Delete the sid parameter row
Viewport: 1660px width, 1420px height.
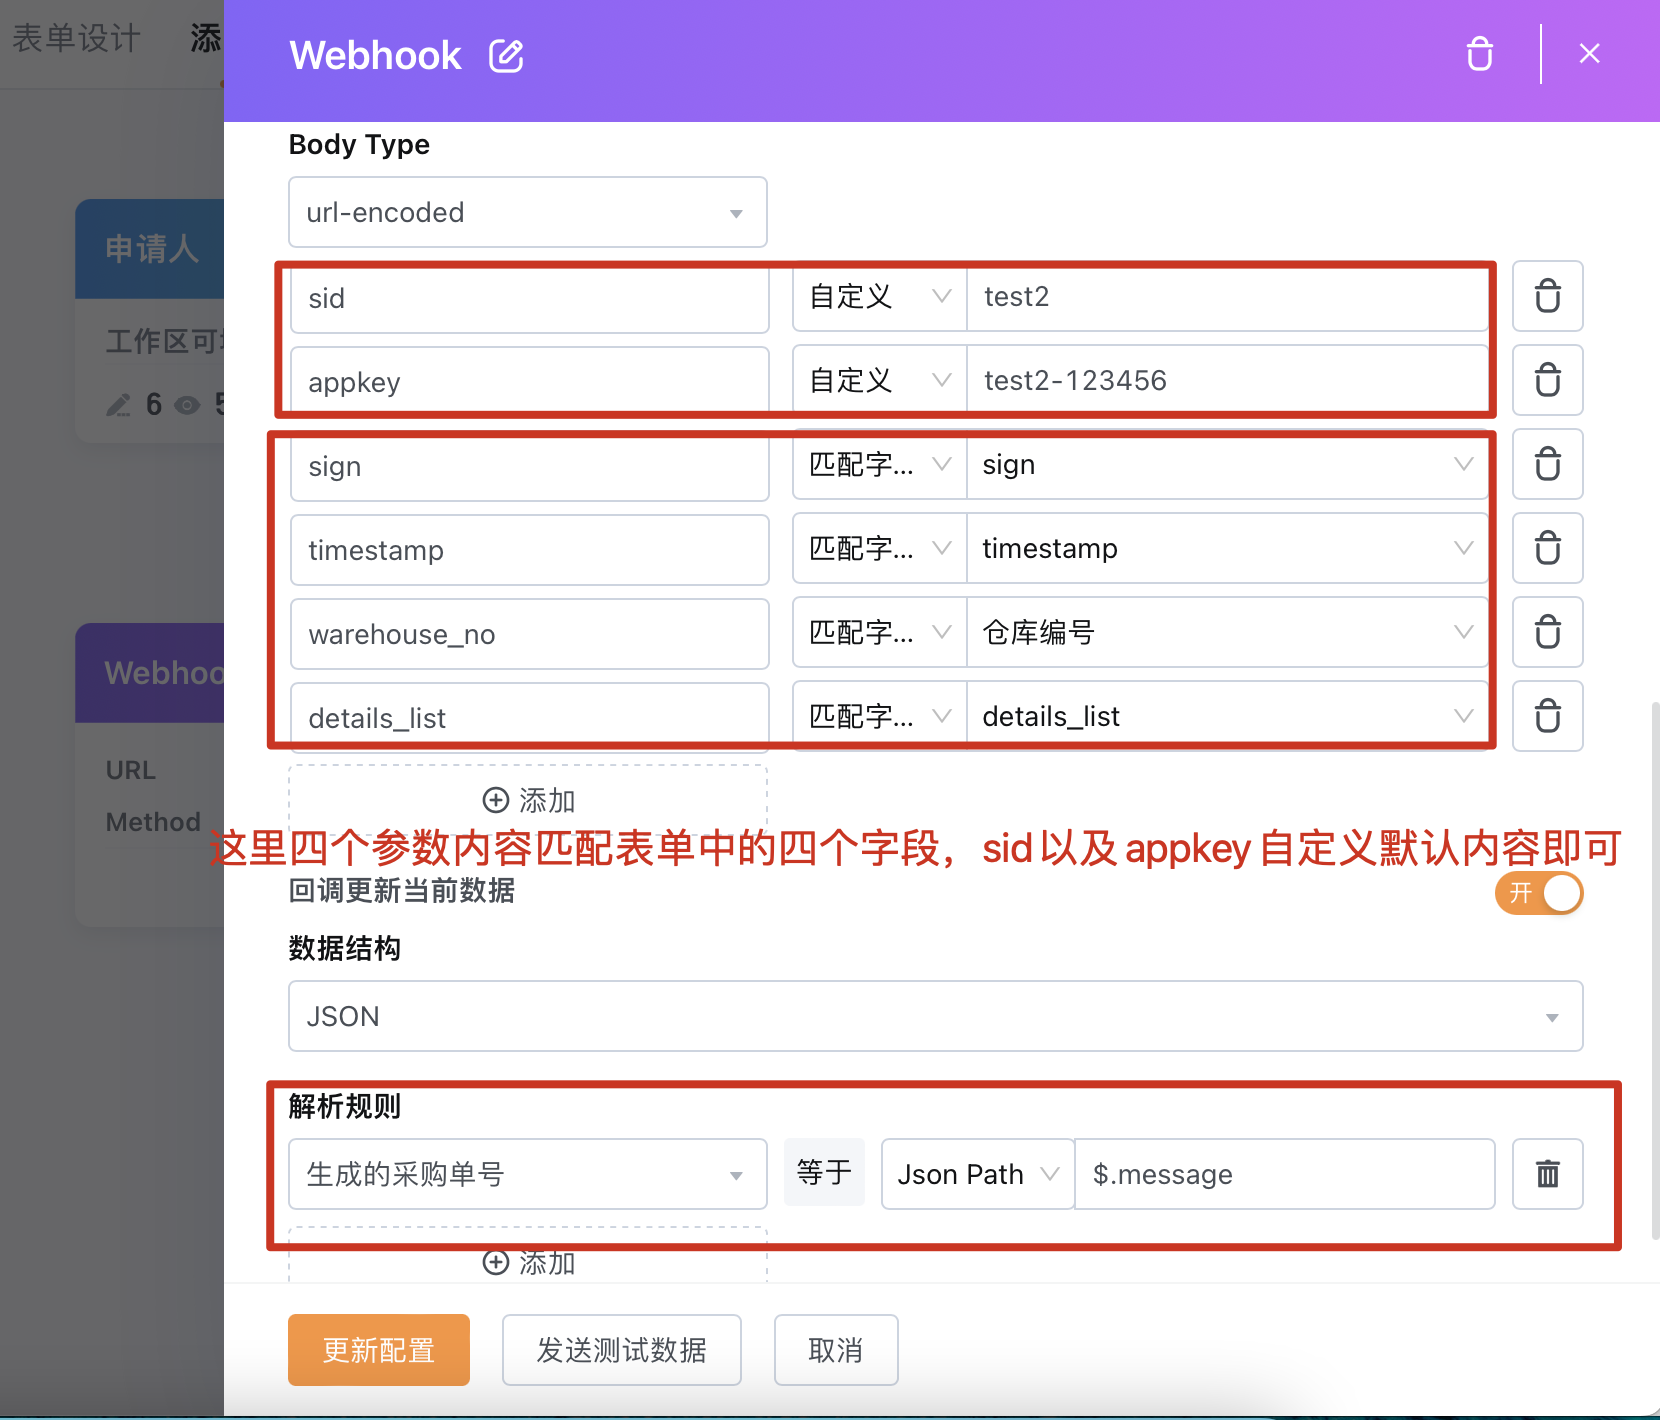(x=1547, y=296)
